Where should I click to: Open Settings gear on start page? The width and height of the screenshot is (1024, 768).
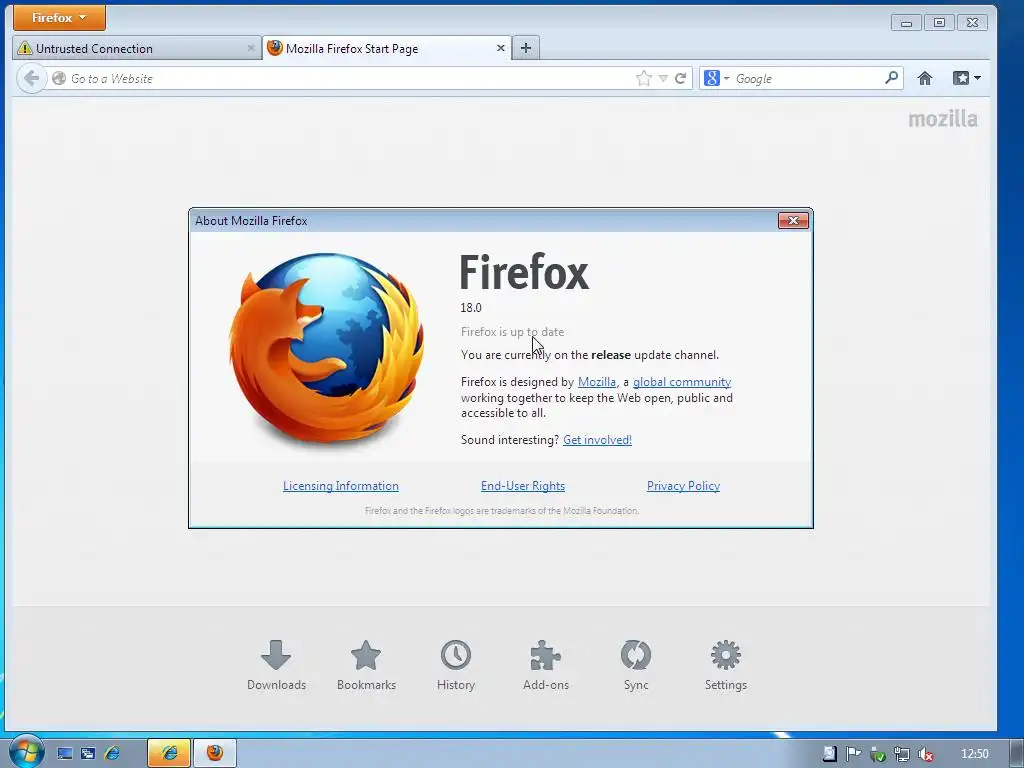pyautogui.click(x=726, y=665)
